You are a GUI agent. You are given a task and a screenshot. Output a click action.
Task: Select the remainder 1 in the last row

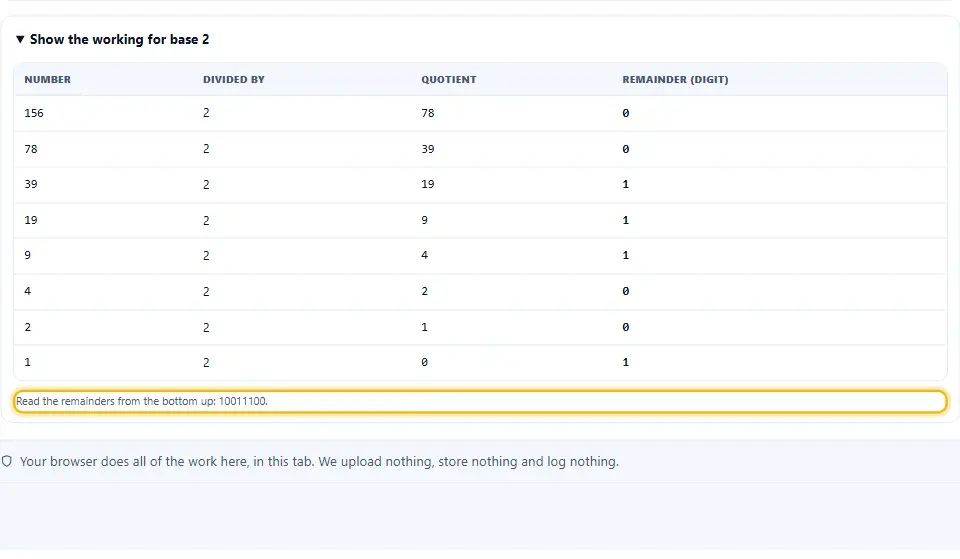coord(626,362)
